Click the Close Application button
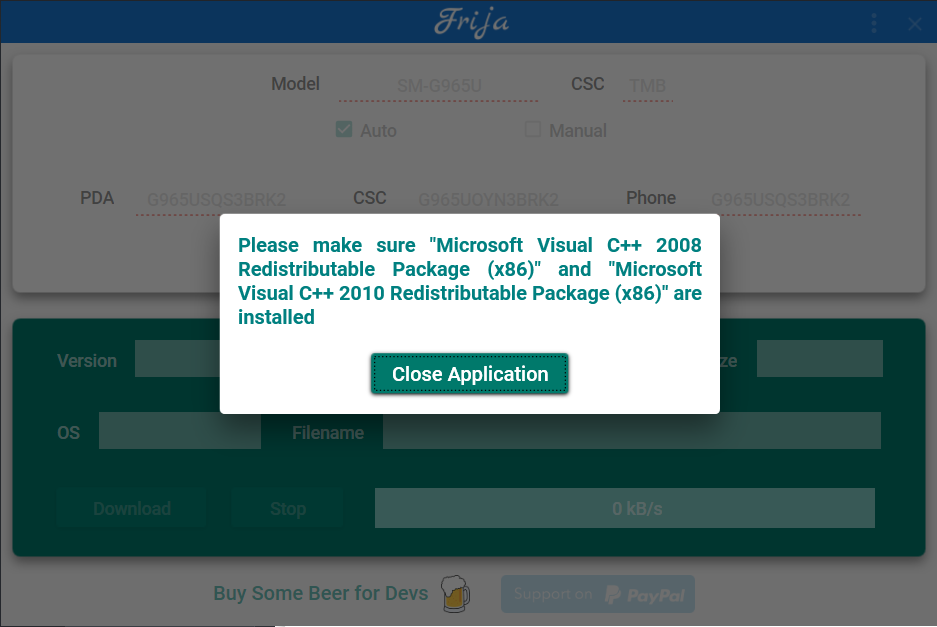Viewport: 937px width, 627px height. click(x=469, y=374)
